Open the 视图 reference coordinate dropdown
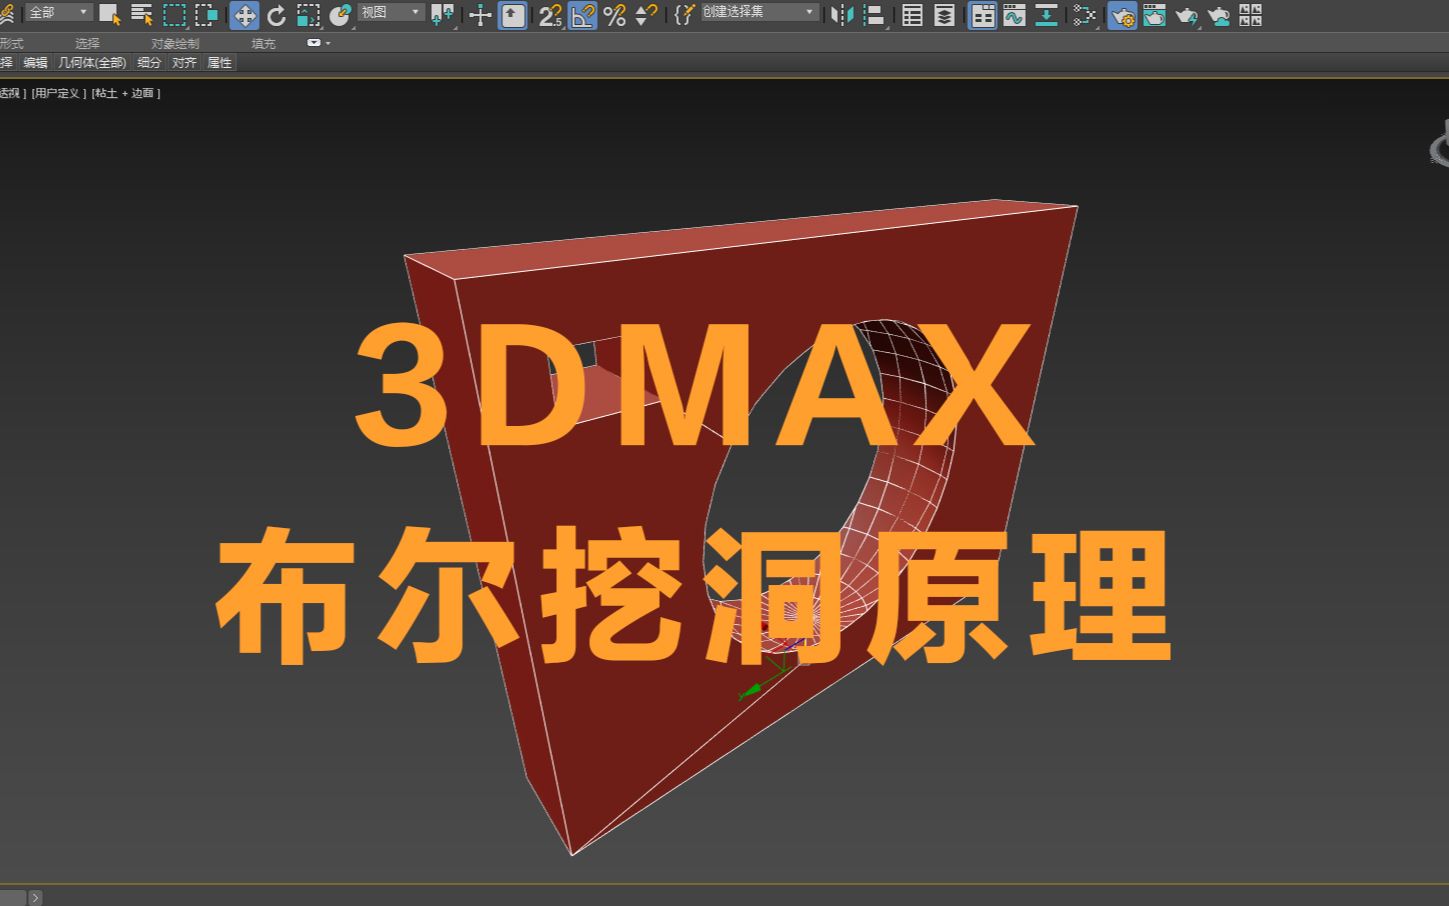 click(391, 12)
